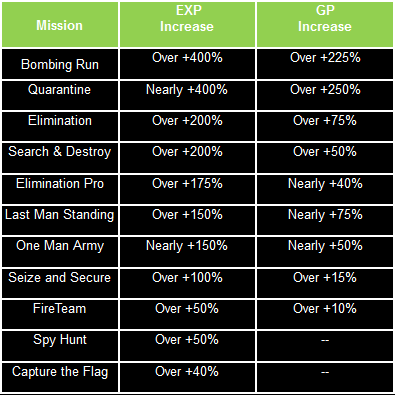Click the GP Increase header cell
395x395 pixels.
(x=325, y=25)
